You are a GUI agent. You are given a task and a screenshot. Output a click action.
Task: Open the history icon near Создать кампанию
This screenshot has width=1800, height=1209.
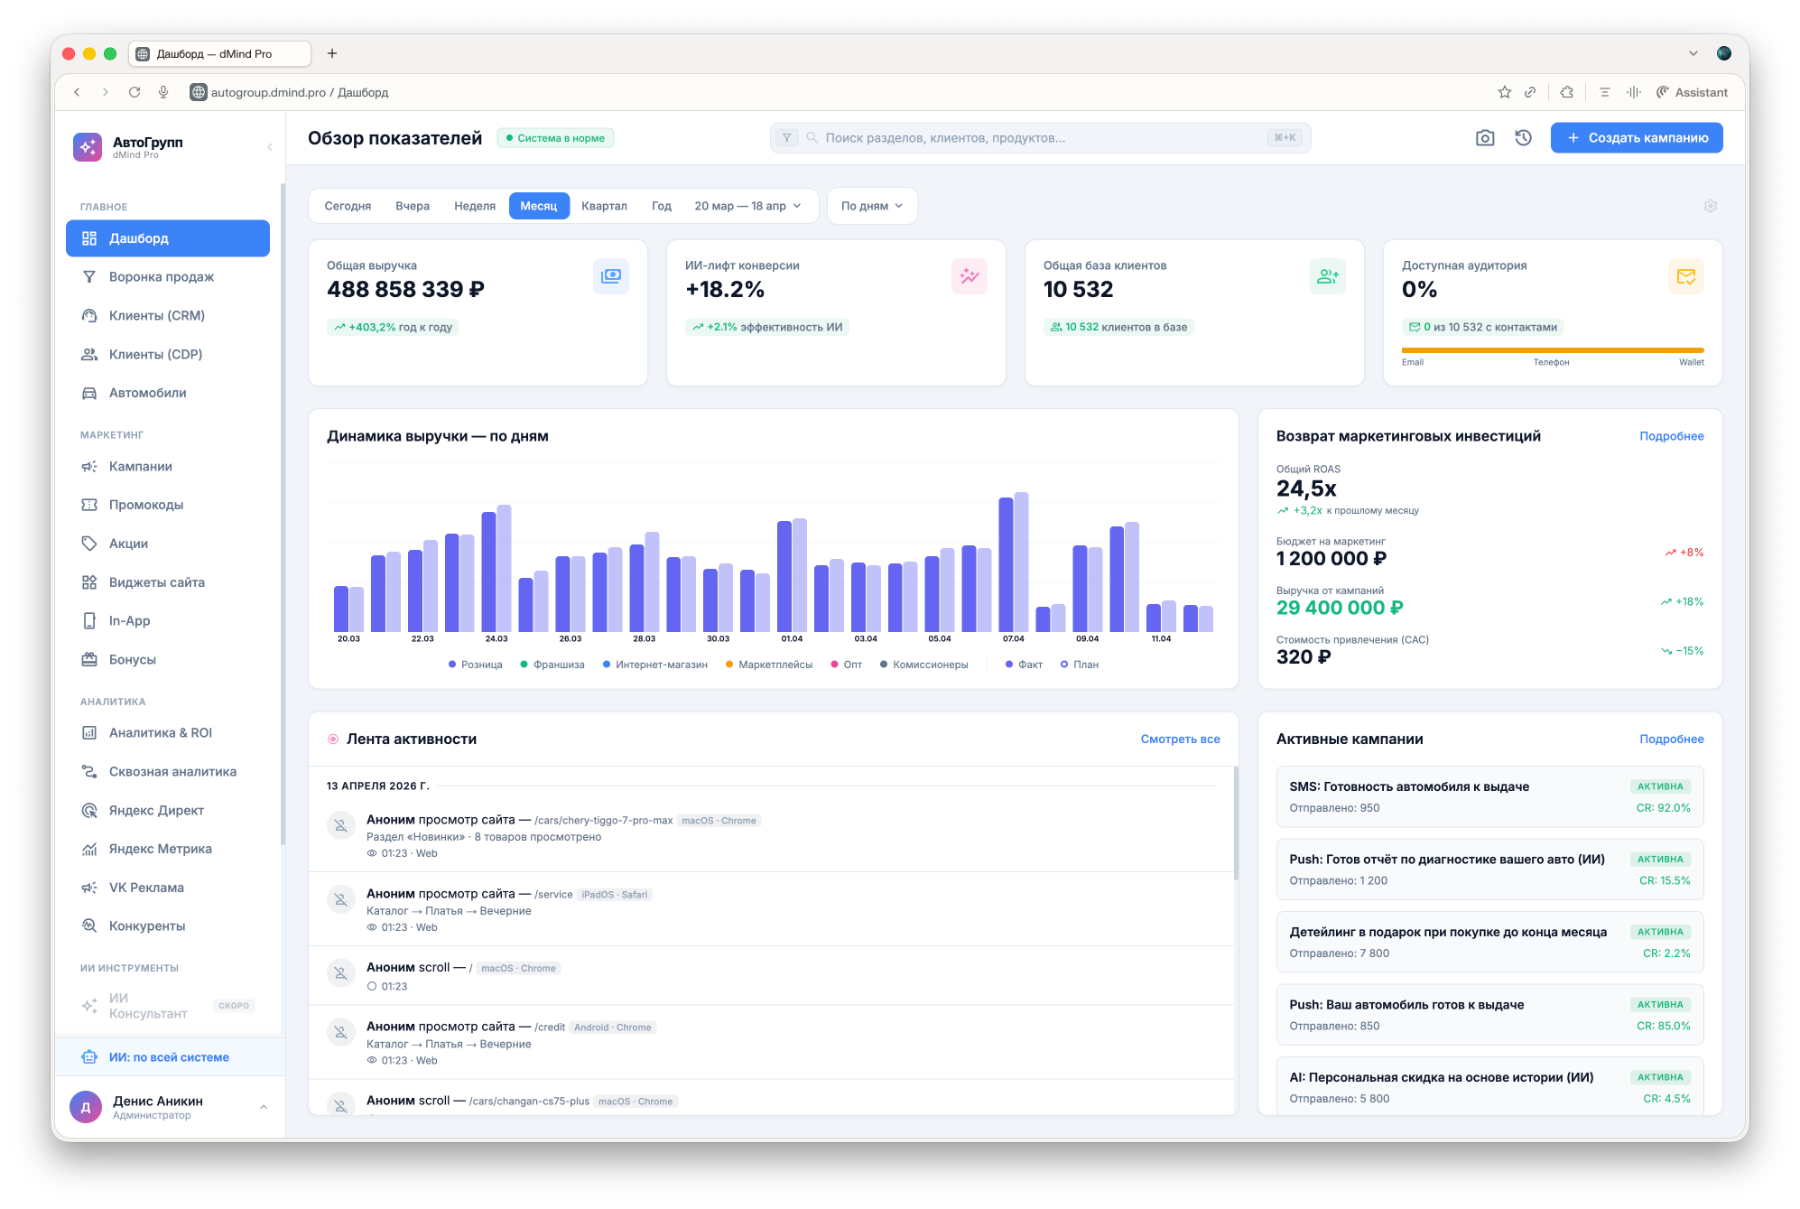1523,138
